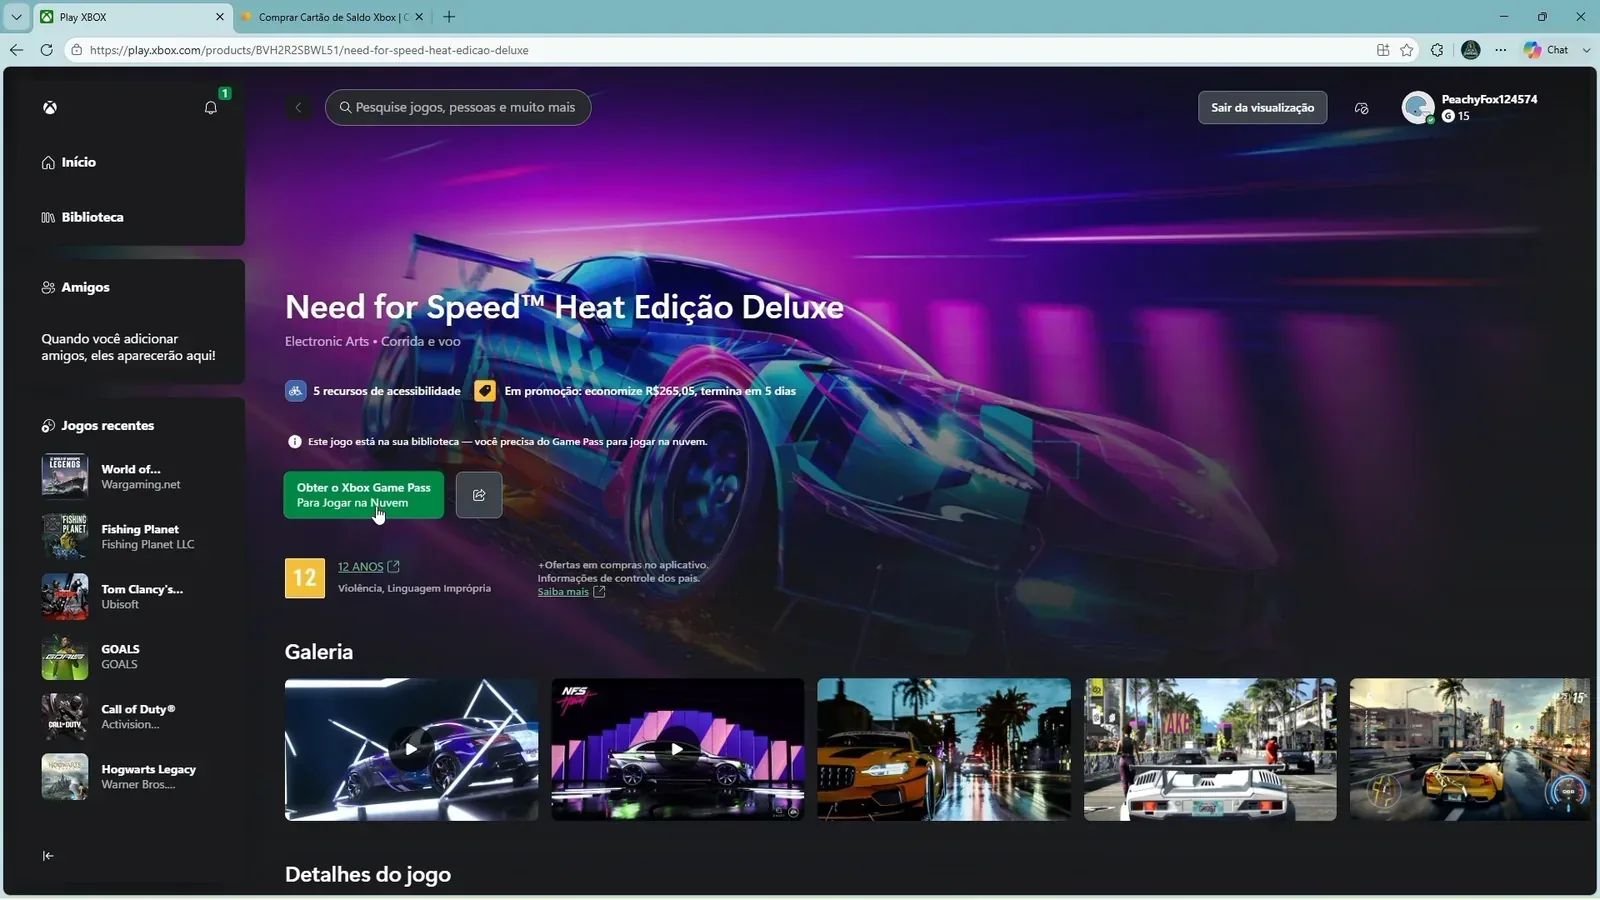
Task: Open browser settings ellipsis menu
Action: pyautogui.click(x=1501, y=50)
